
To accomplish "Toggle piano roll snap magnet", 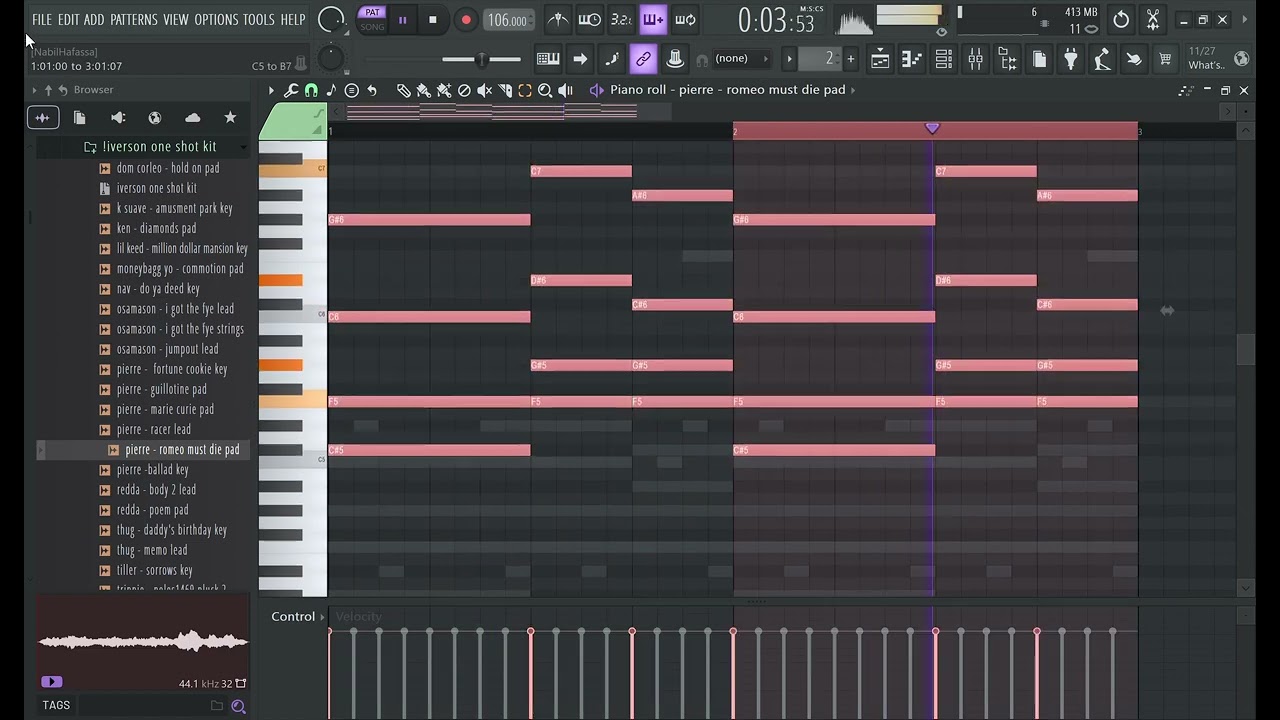I will point(311,90).
